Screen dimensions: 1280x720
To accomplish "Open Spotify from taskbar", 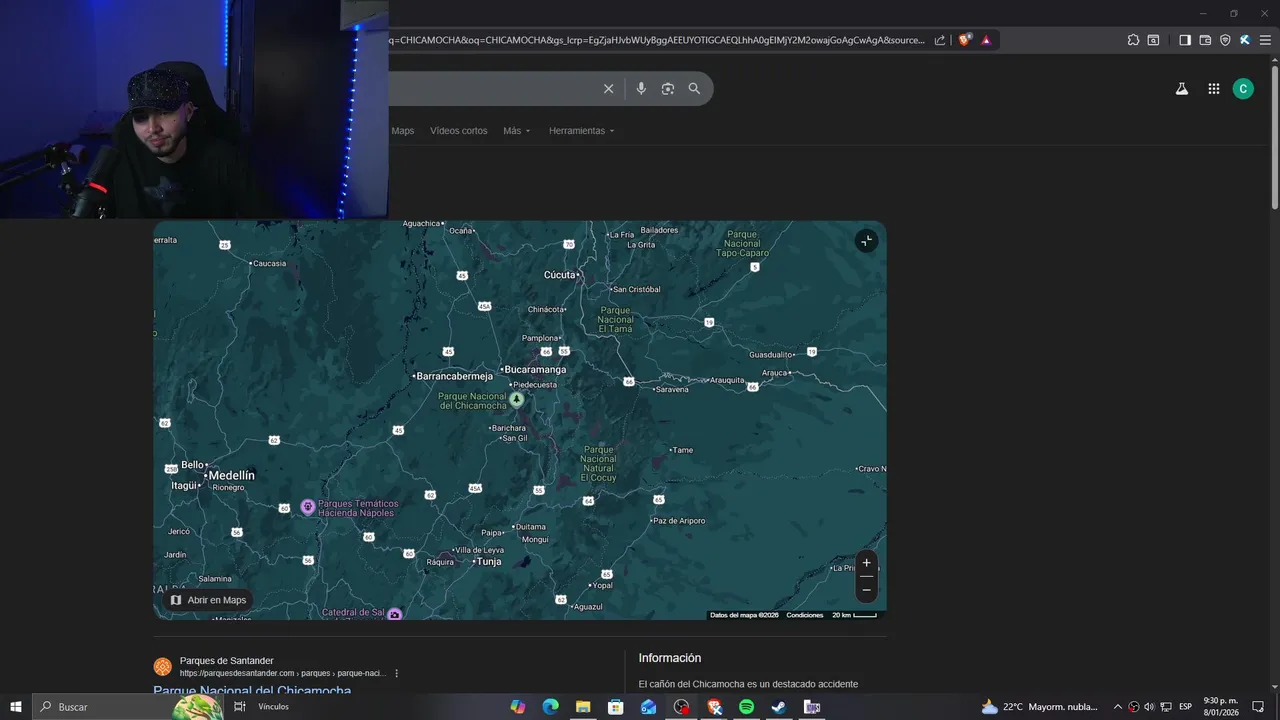I will click(x=746, y=707).
